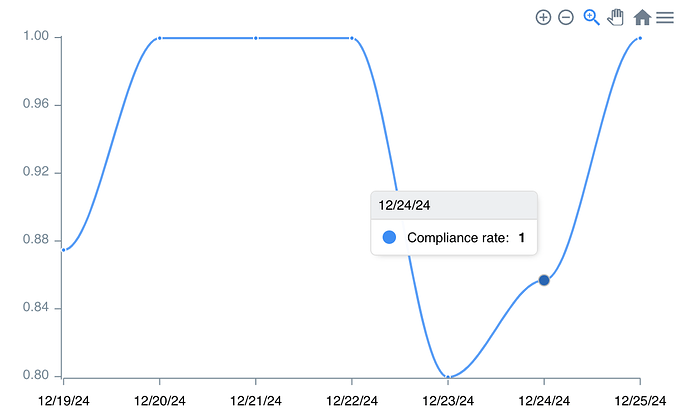The image size is (690, 416).
Task: Activate the selection zoom magnifier tool
Action: tap(591, 17)
